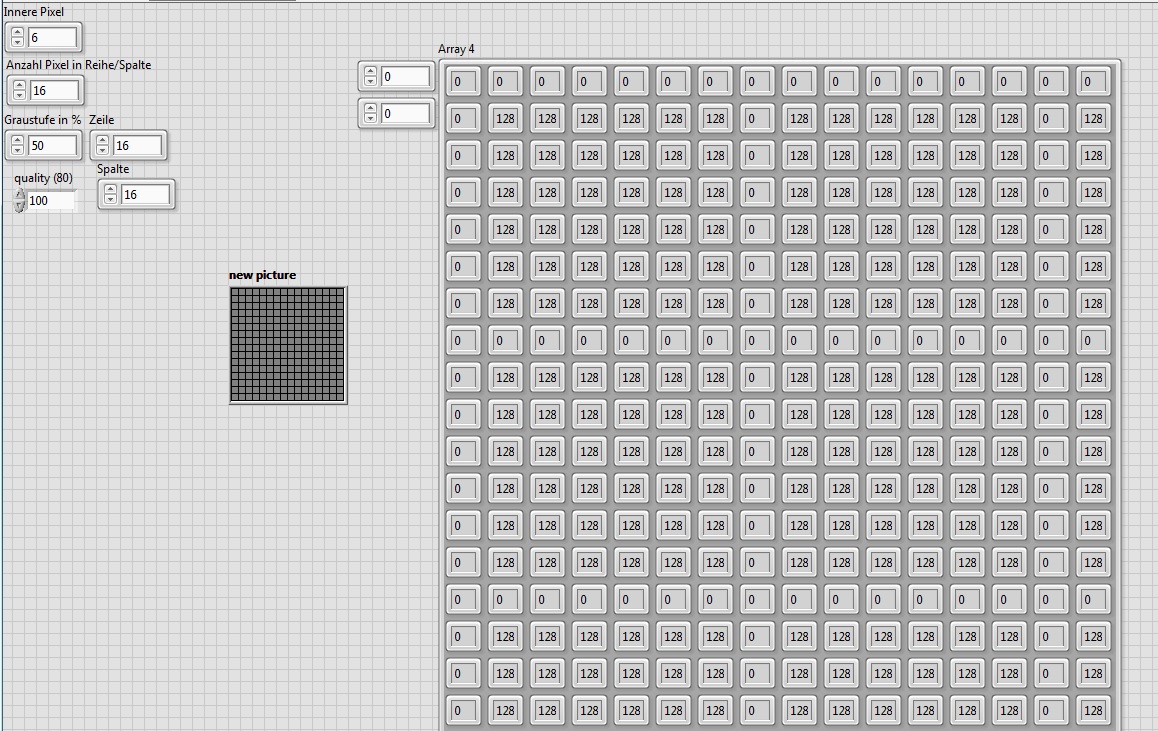Decrement the quality (80) value

pos(20,206)
